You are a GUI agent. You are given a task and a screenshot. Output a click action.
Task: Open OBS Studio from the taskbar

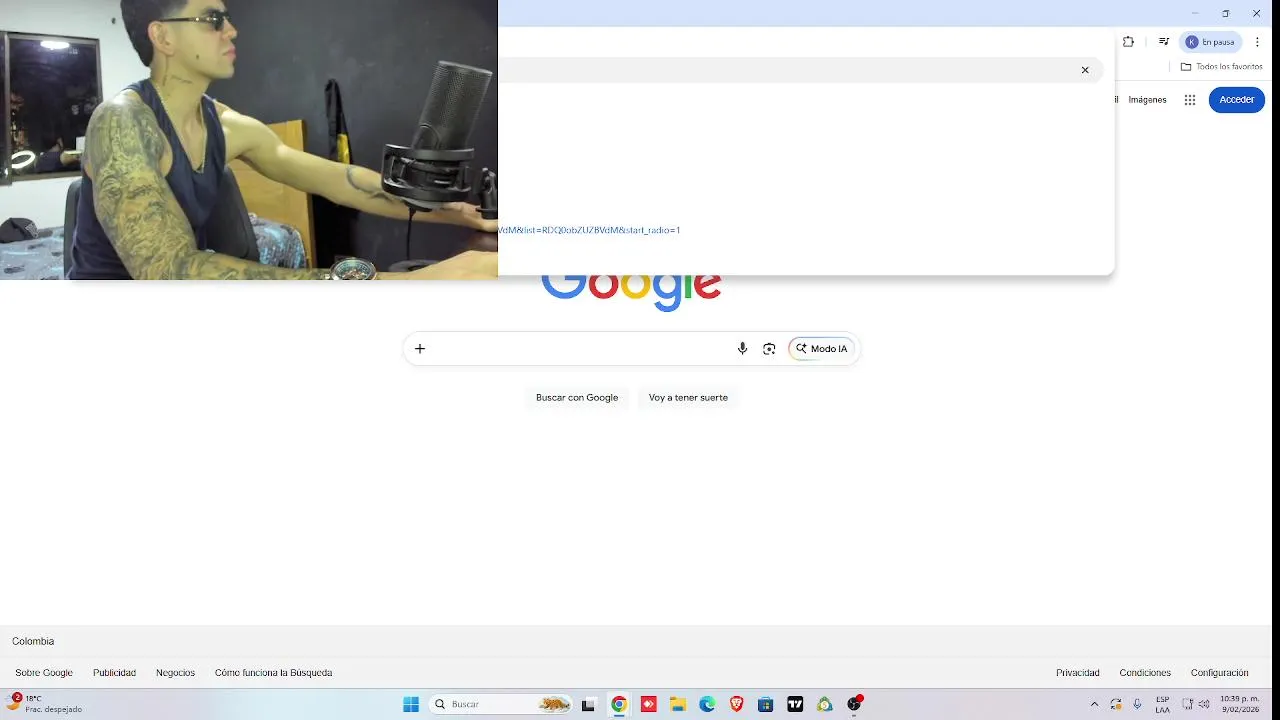point(855,704)
